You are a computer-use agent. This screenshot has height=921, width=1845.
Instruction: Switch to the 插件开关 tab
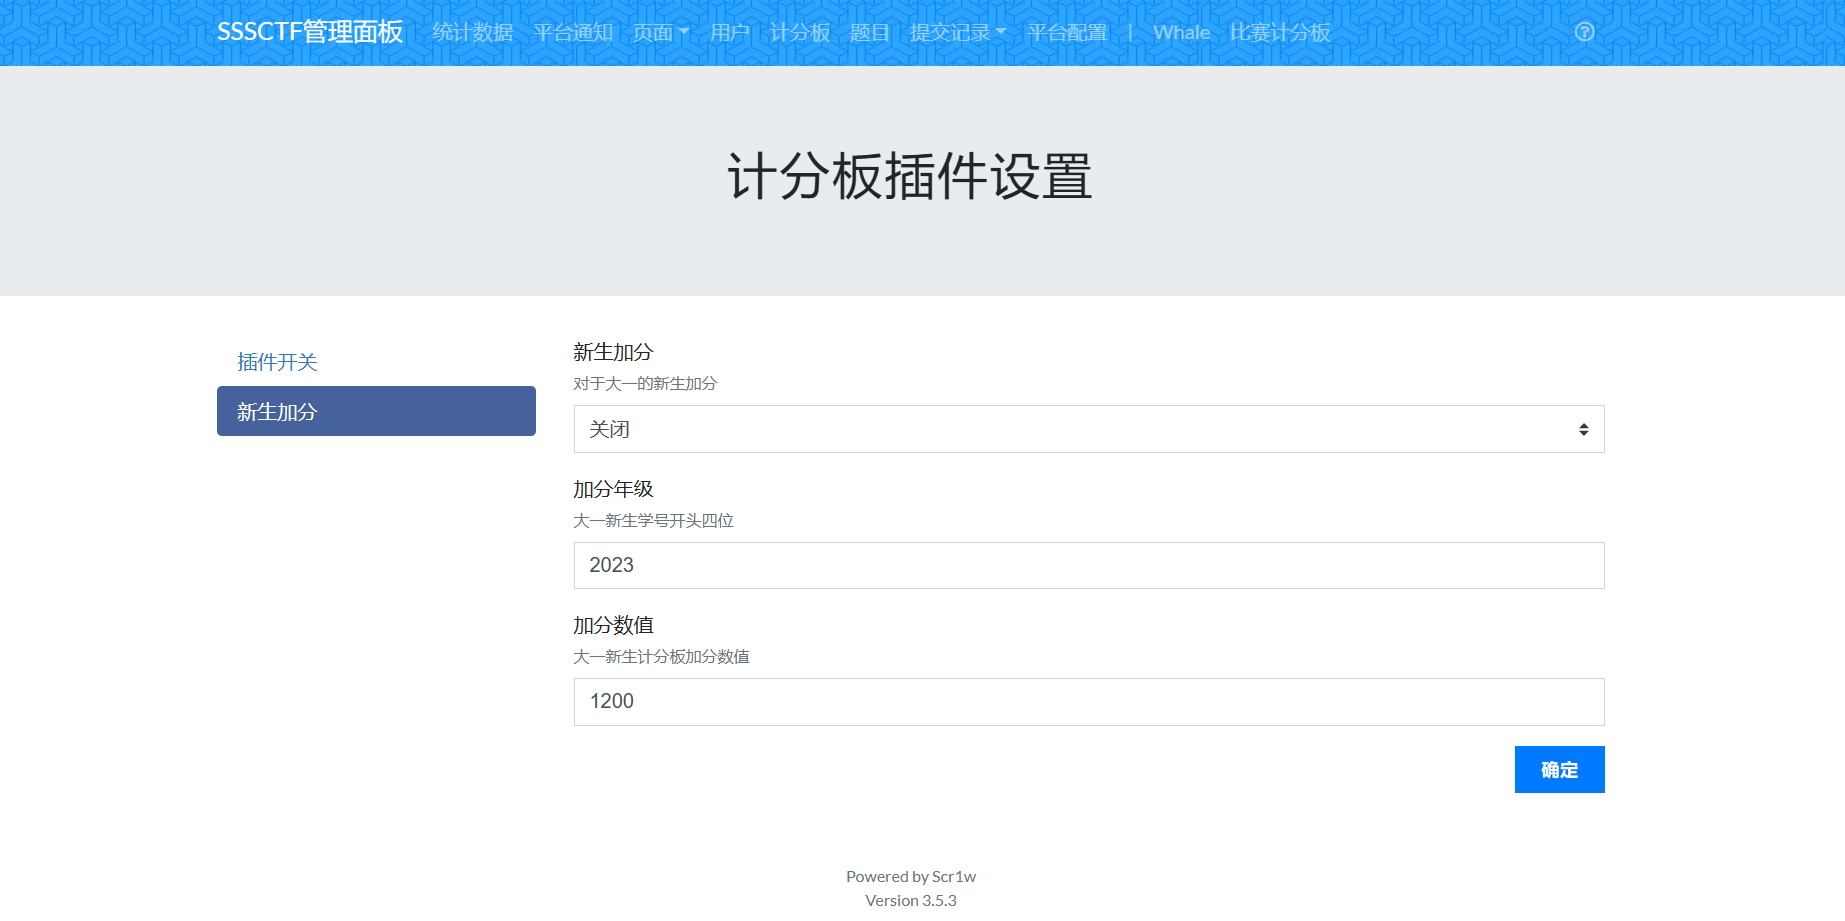277,362
